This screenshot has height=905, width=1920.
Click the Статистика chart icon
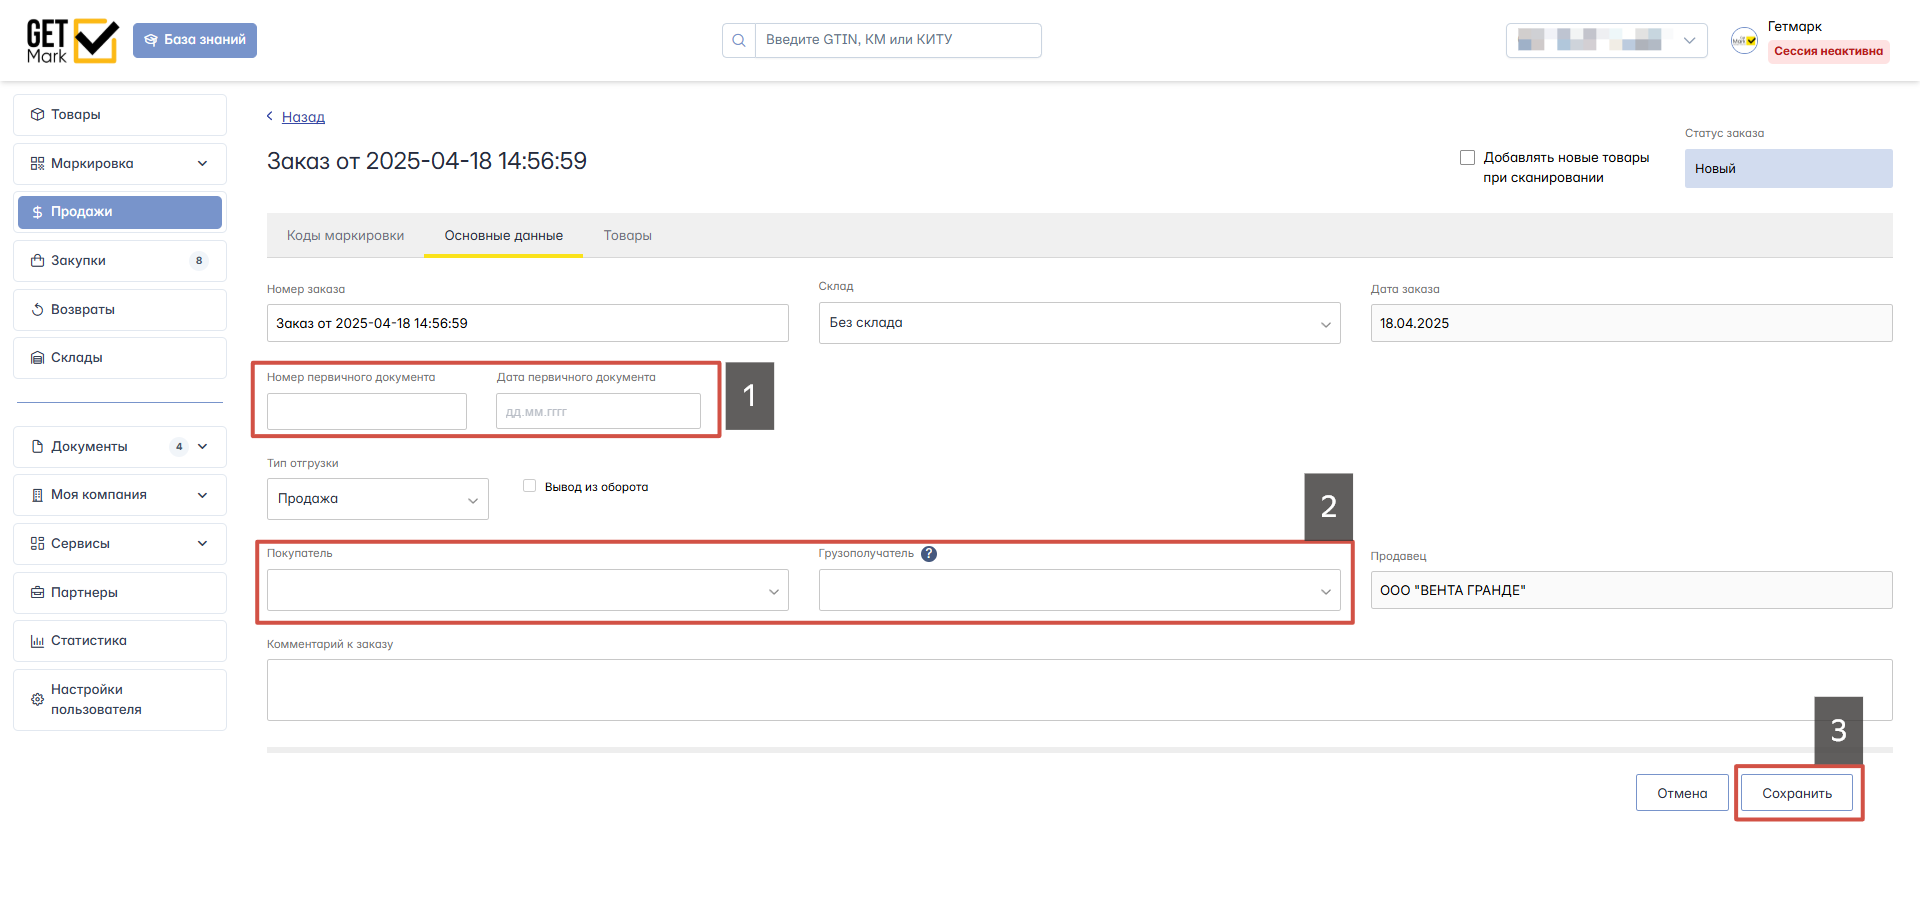(37, 641)
